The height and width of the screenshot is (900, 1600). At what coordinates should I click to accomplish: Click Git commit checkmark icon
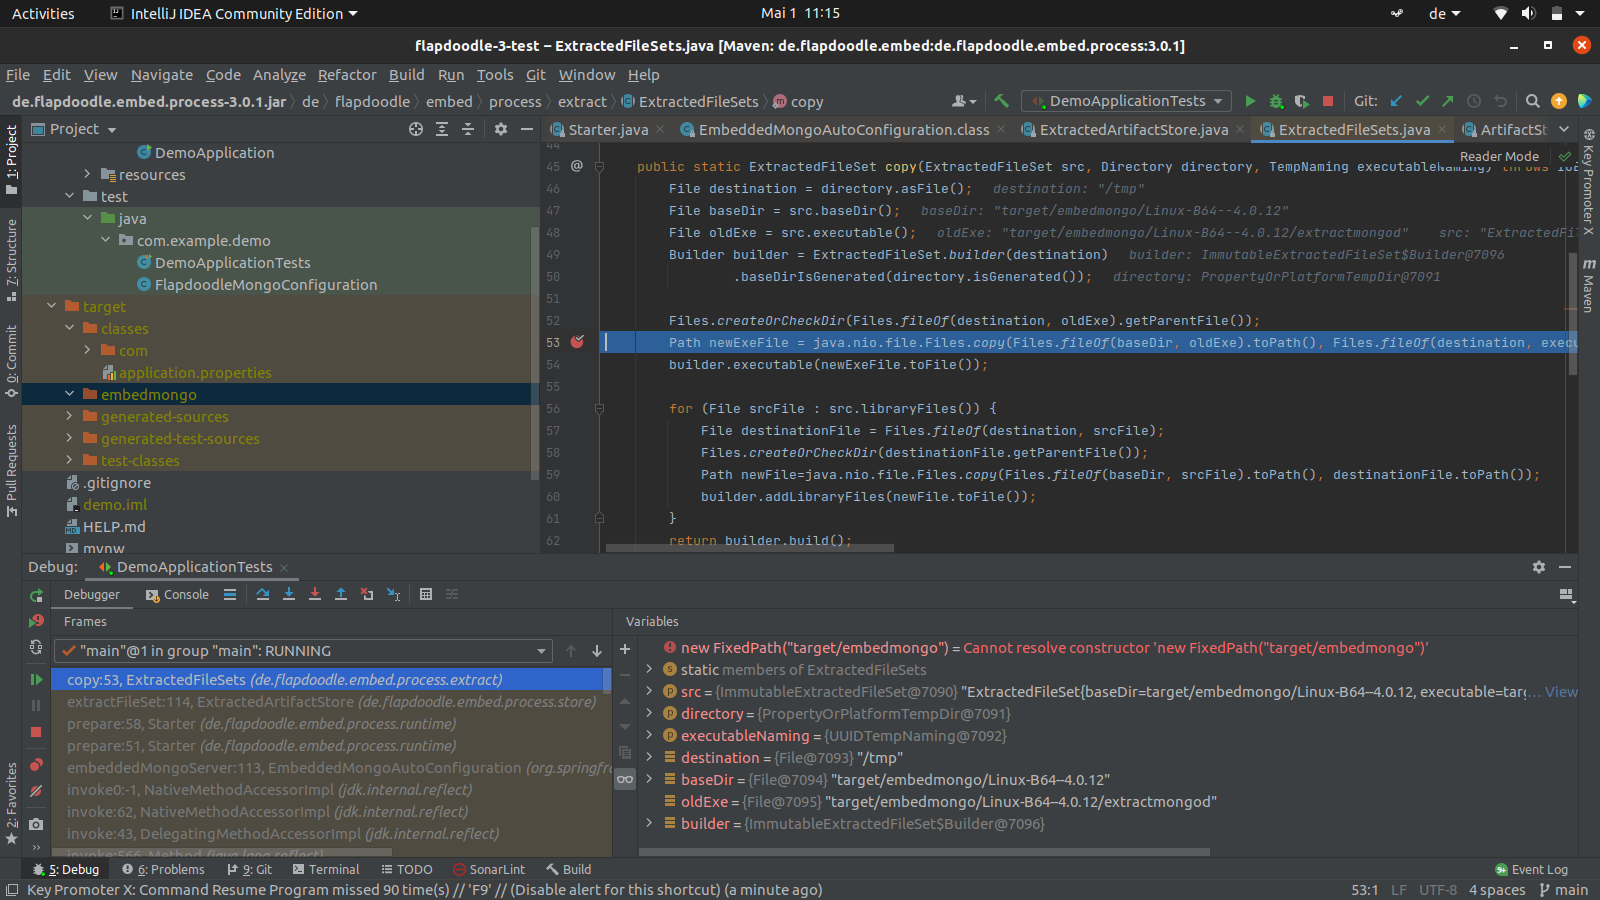click(x=1422, y=101)
